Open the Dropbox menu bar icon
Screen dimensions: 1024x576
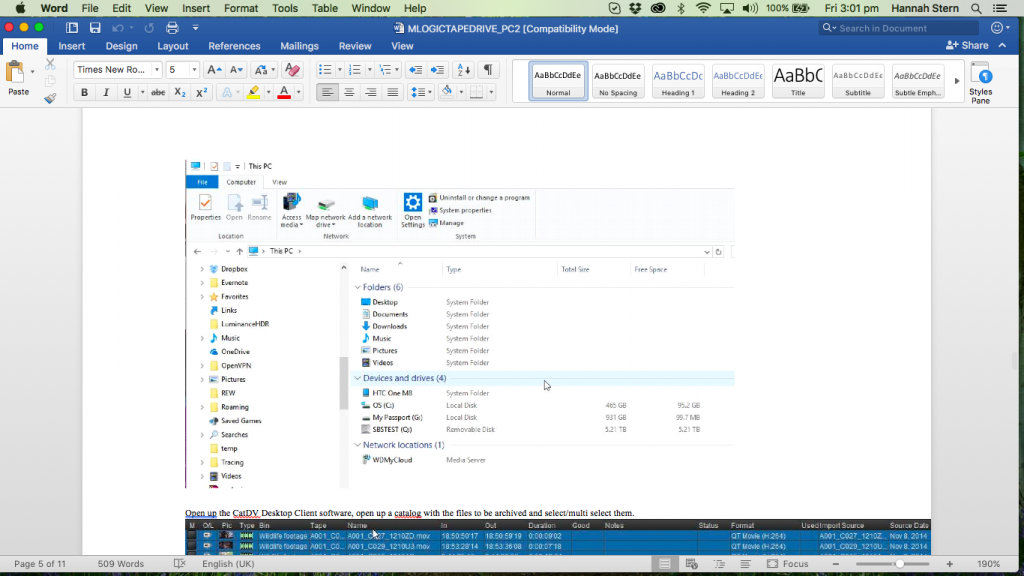pyautogui.click(x=635, y=8)
